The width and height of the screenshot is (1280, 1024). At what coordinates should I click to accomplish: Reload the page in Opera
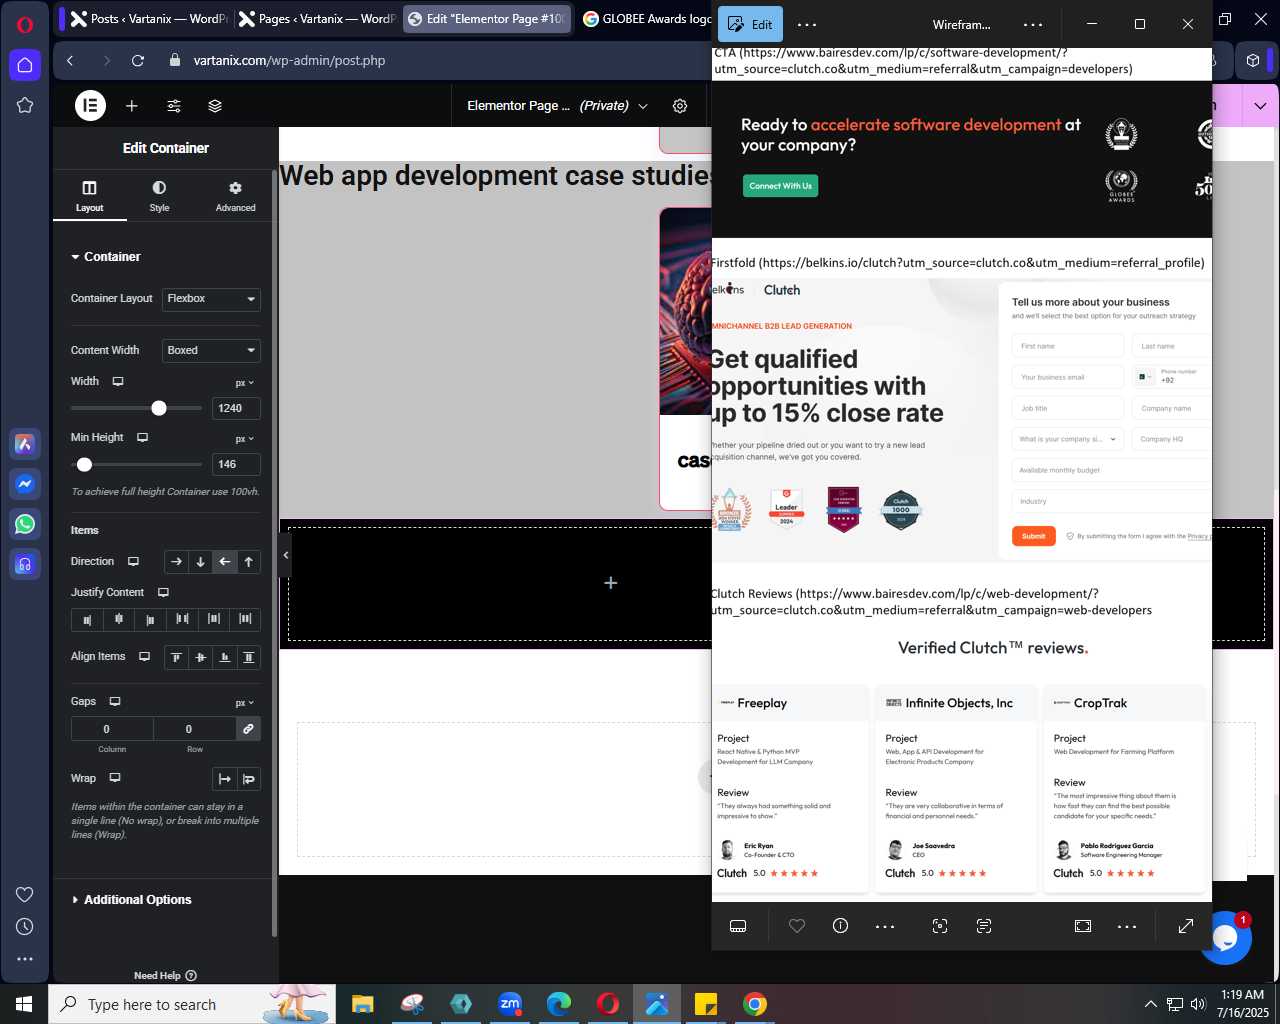pos(138,61)
